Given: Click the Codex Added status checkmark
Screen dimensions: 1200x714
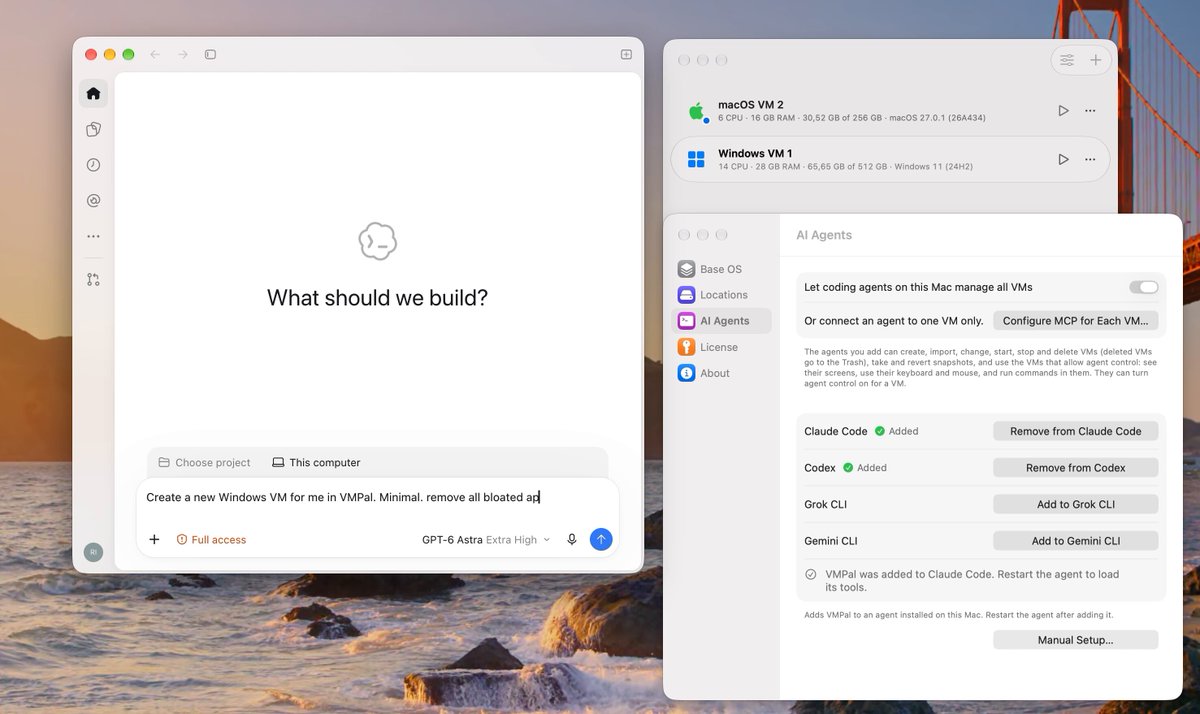Looking at the screenshot, I should [848, 467].
